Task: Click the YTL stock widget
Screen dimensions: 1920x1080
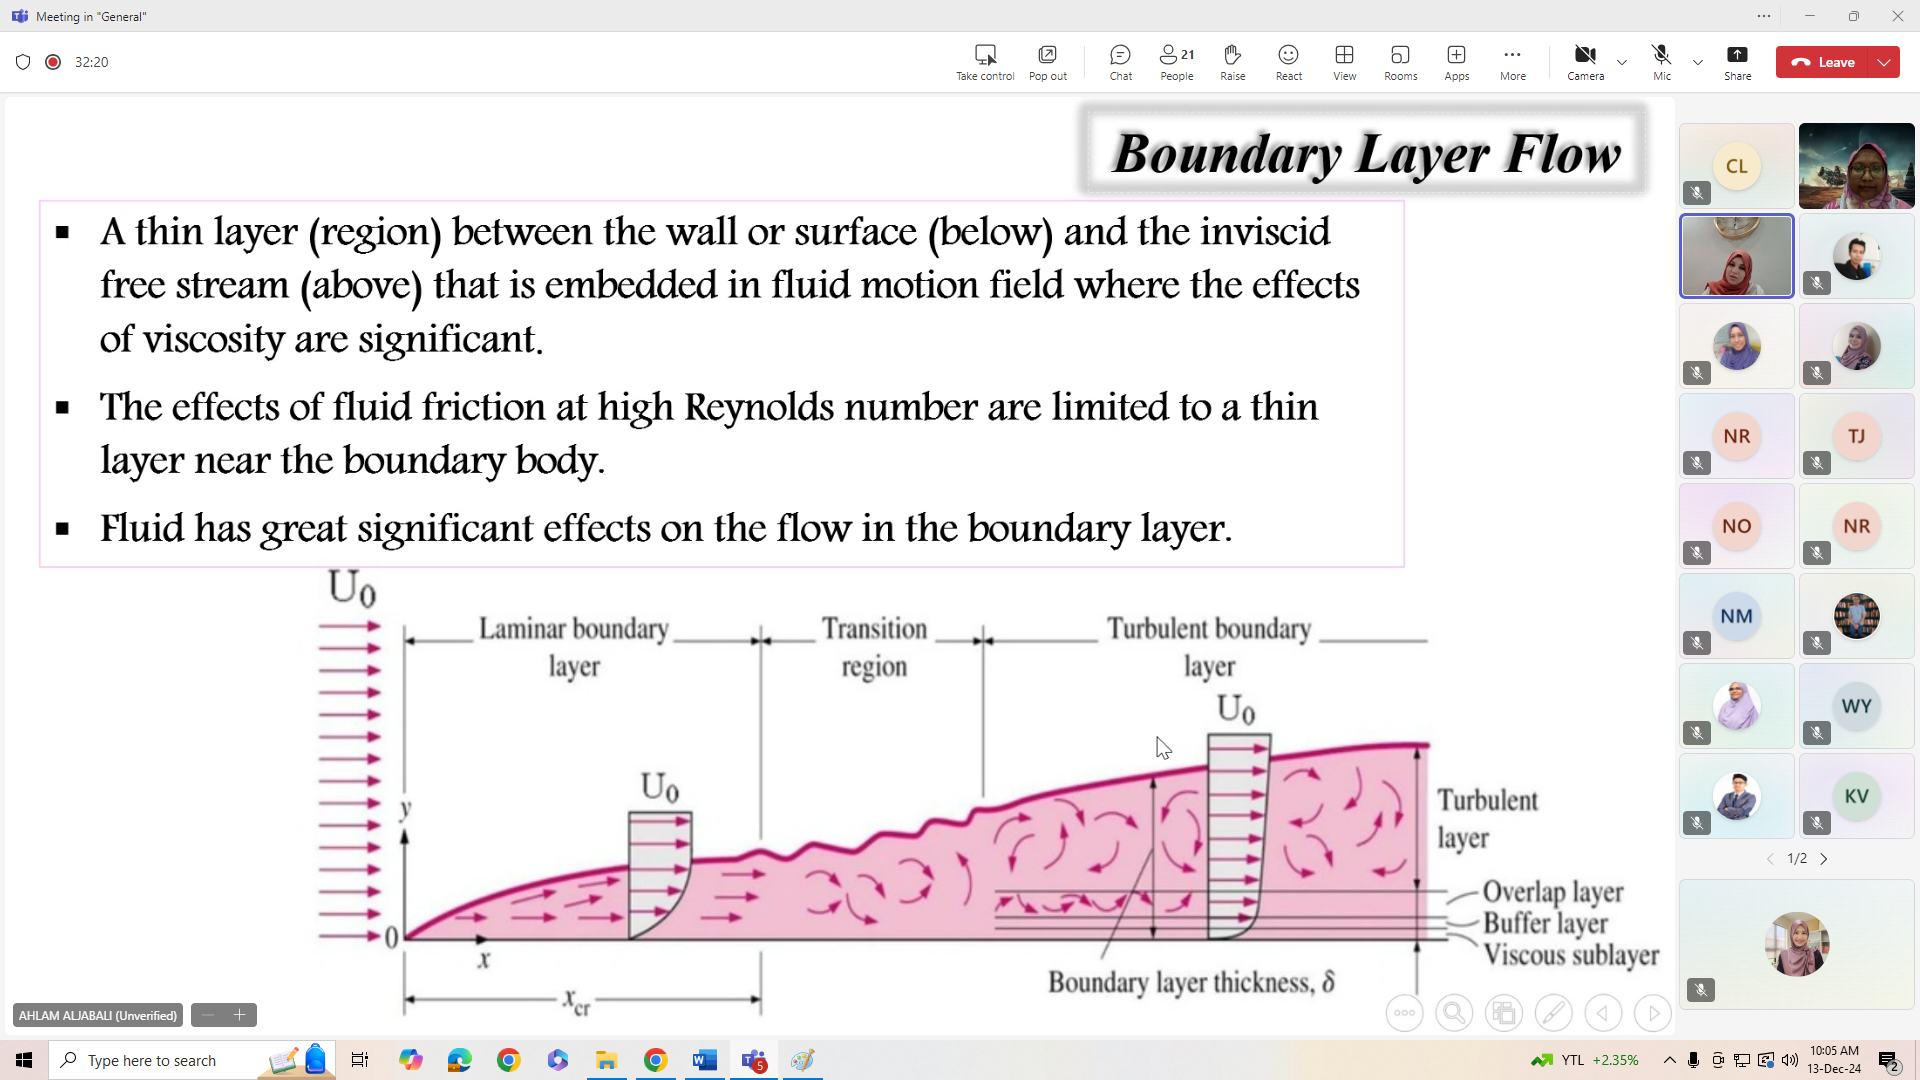Action: pos(1585,1060)
